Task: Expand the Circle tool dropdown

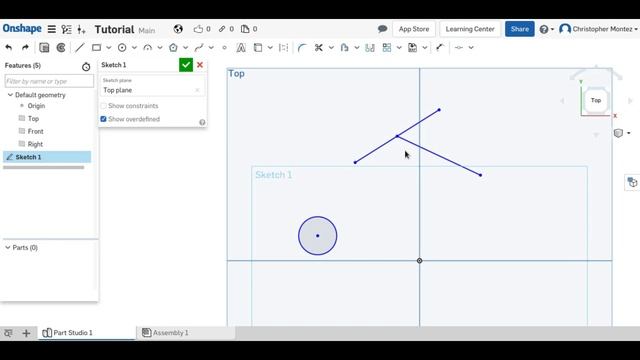Action: tap(134, 48)
